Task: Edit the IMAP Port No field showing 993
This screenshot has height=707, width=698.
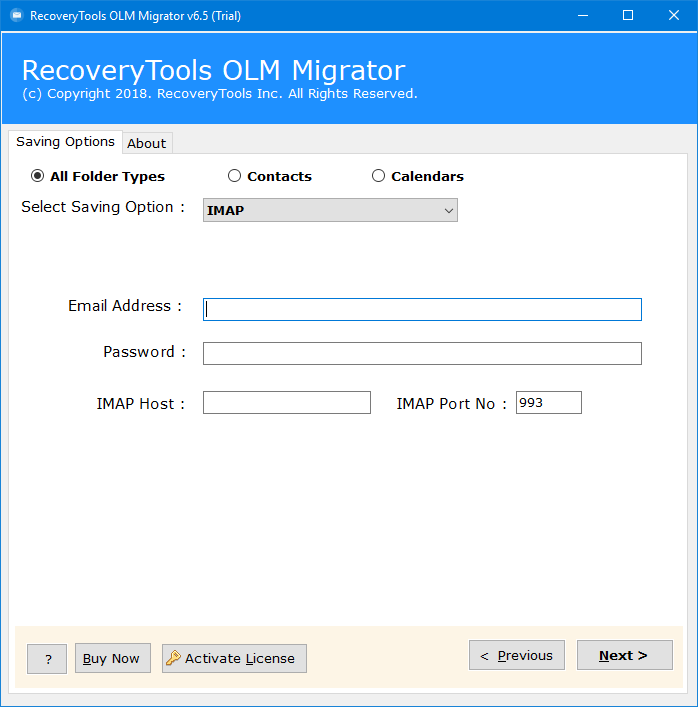Action: [549, 403]
